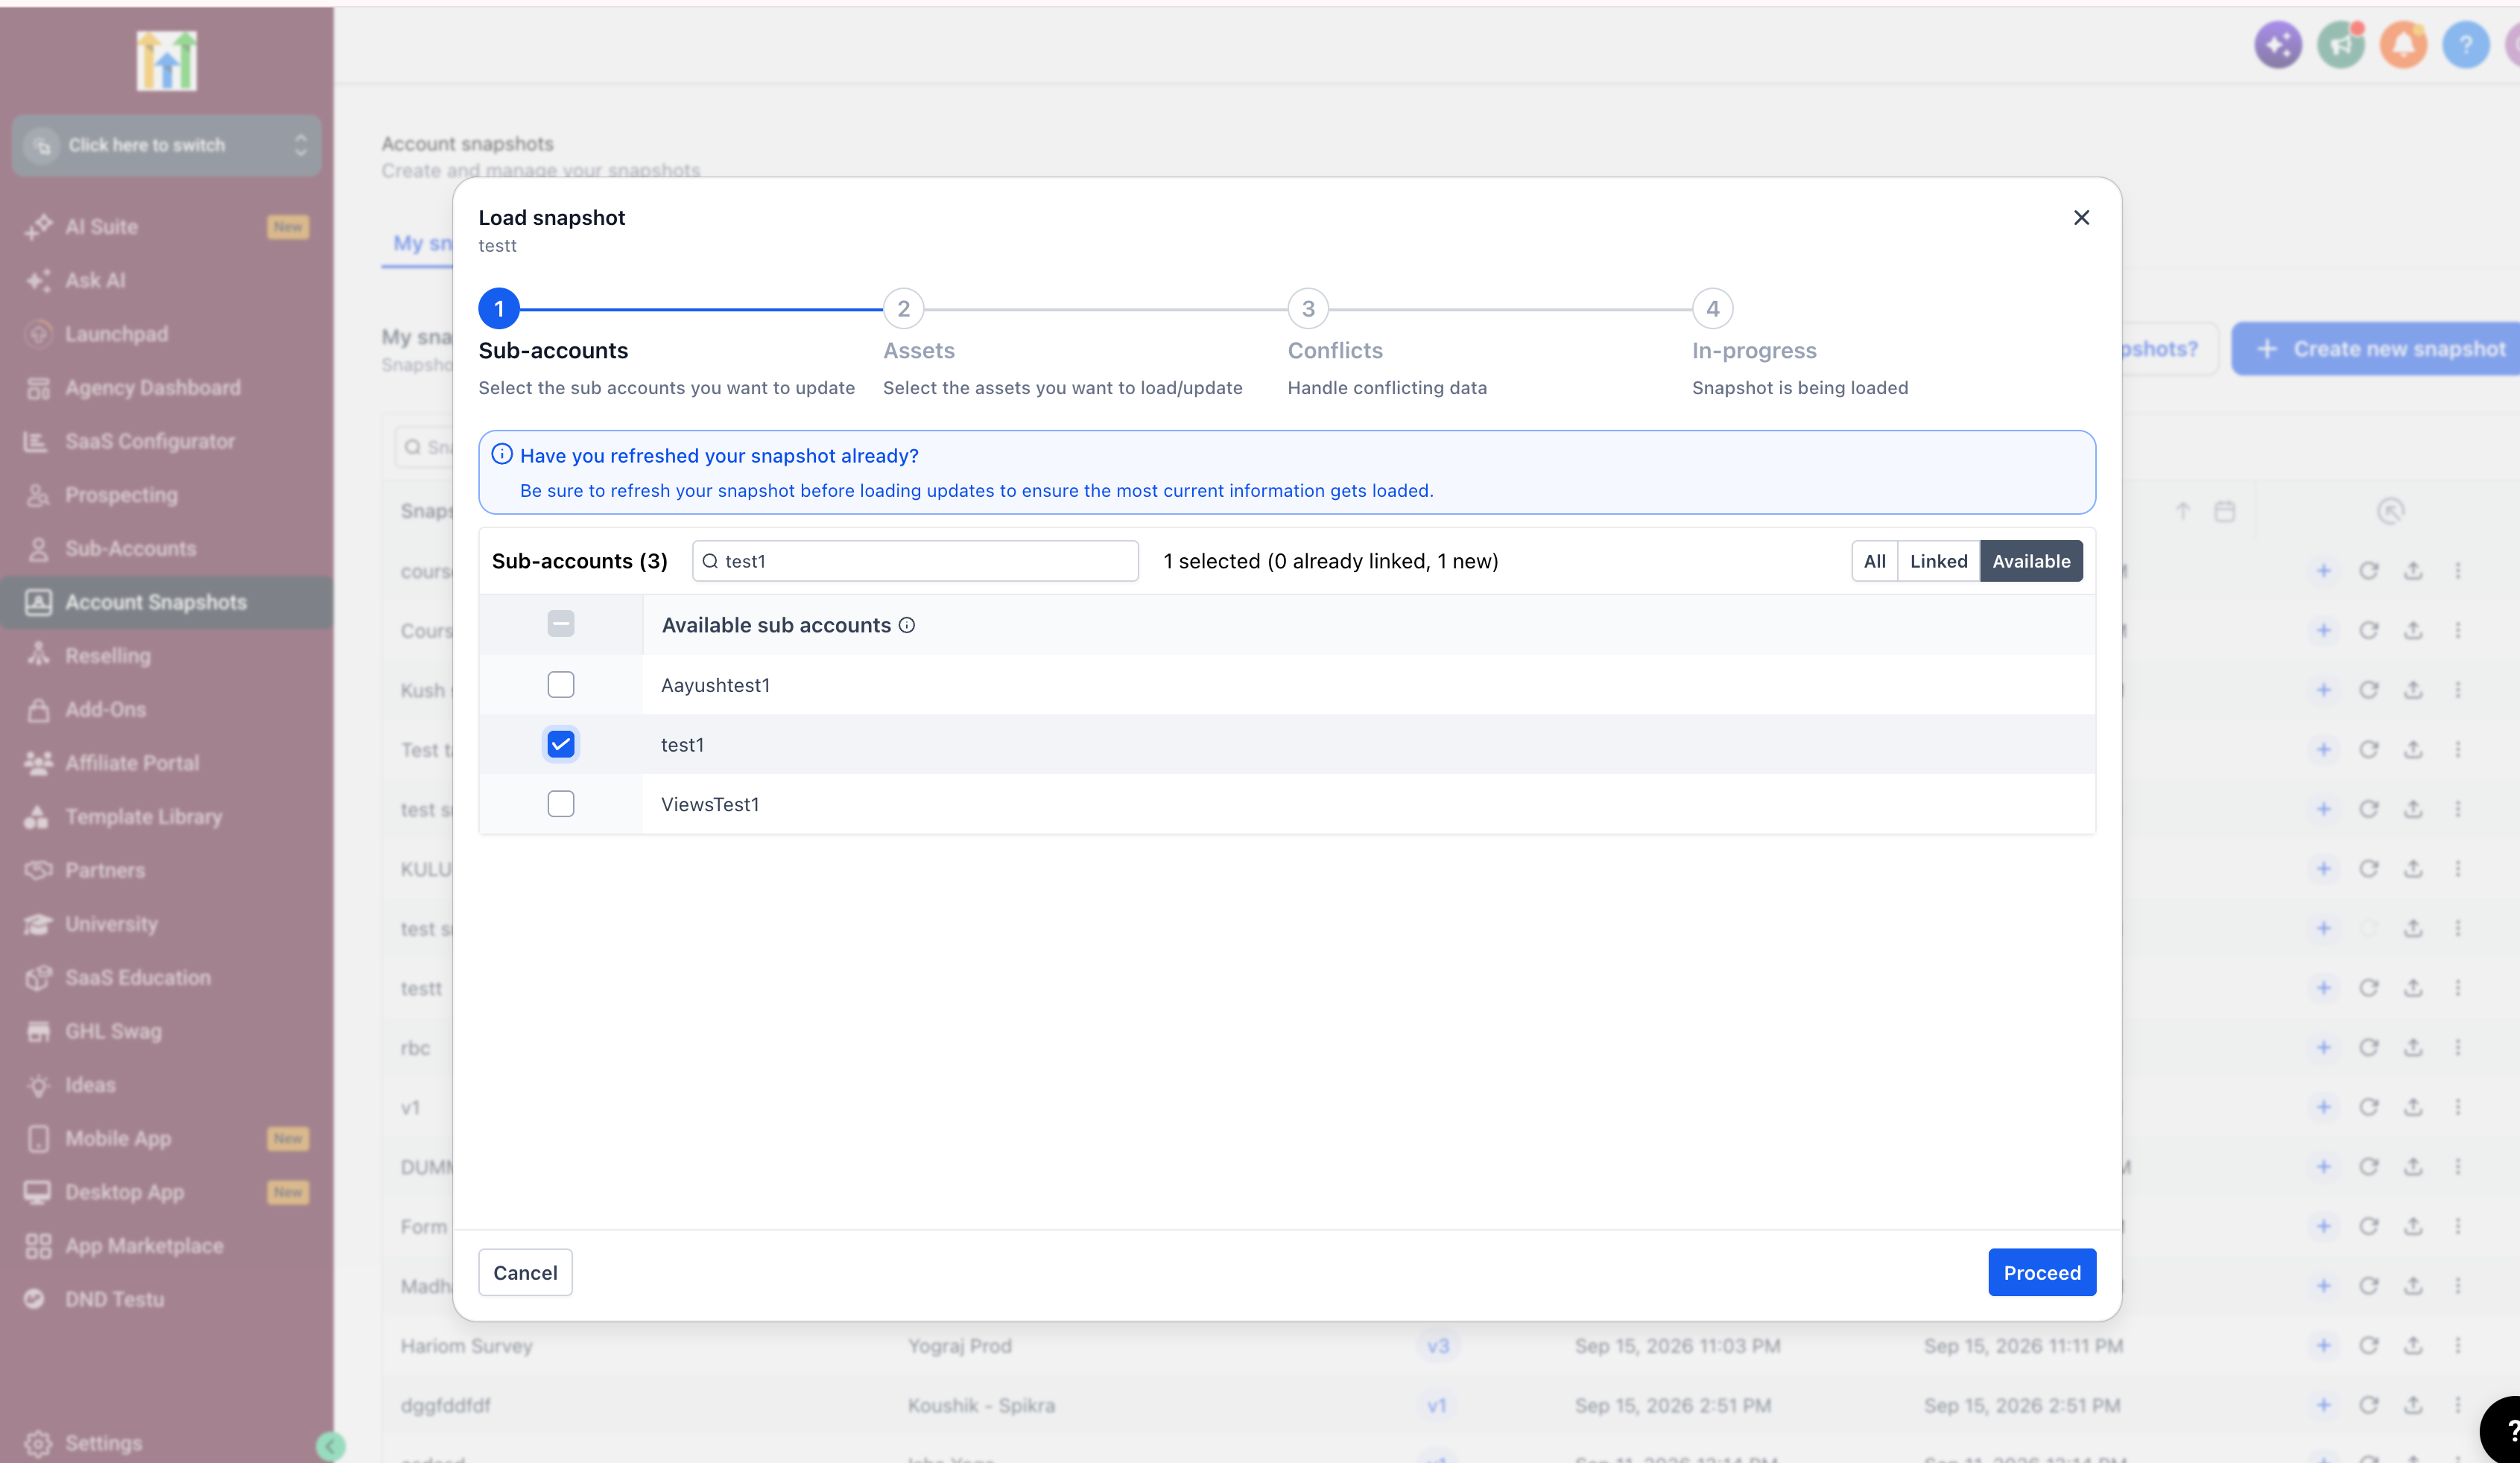Open Ask AI in sidebar
Viewport: 2520px width, 1463px height.
click(166, 280)
